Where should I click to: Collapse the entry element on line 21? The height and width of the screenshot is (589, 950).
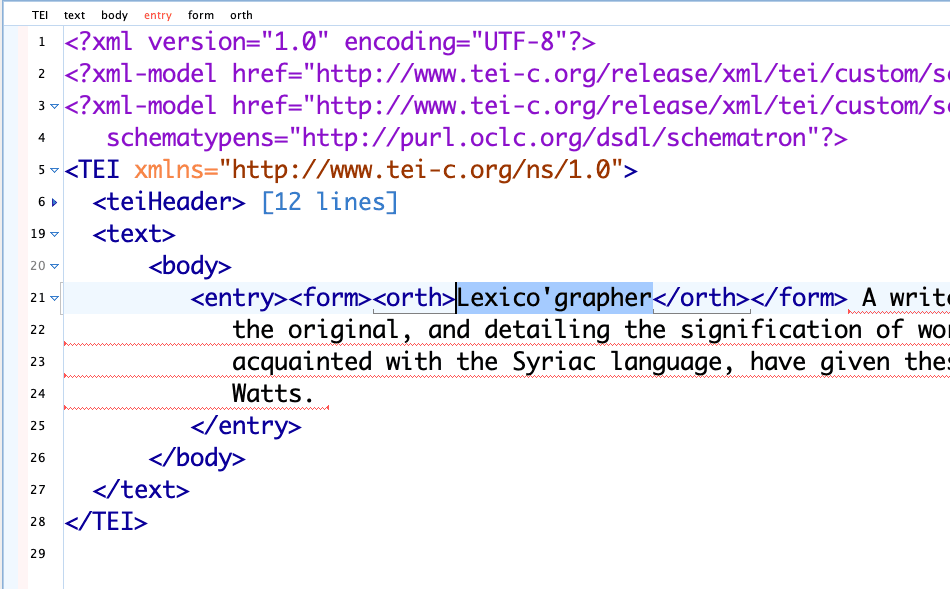[54, 298]
